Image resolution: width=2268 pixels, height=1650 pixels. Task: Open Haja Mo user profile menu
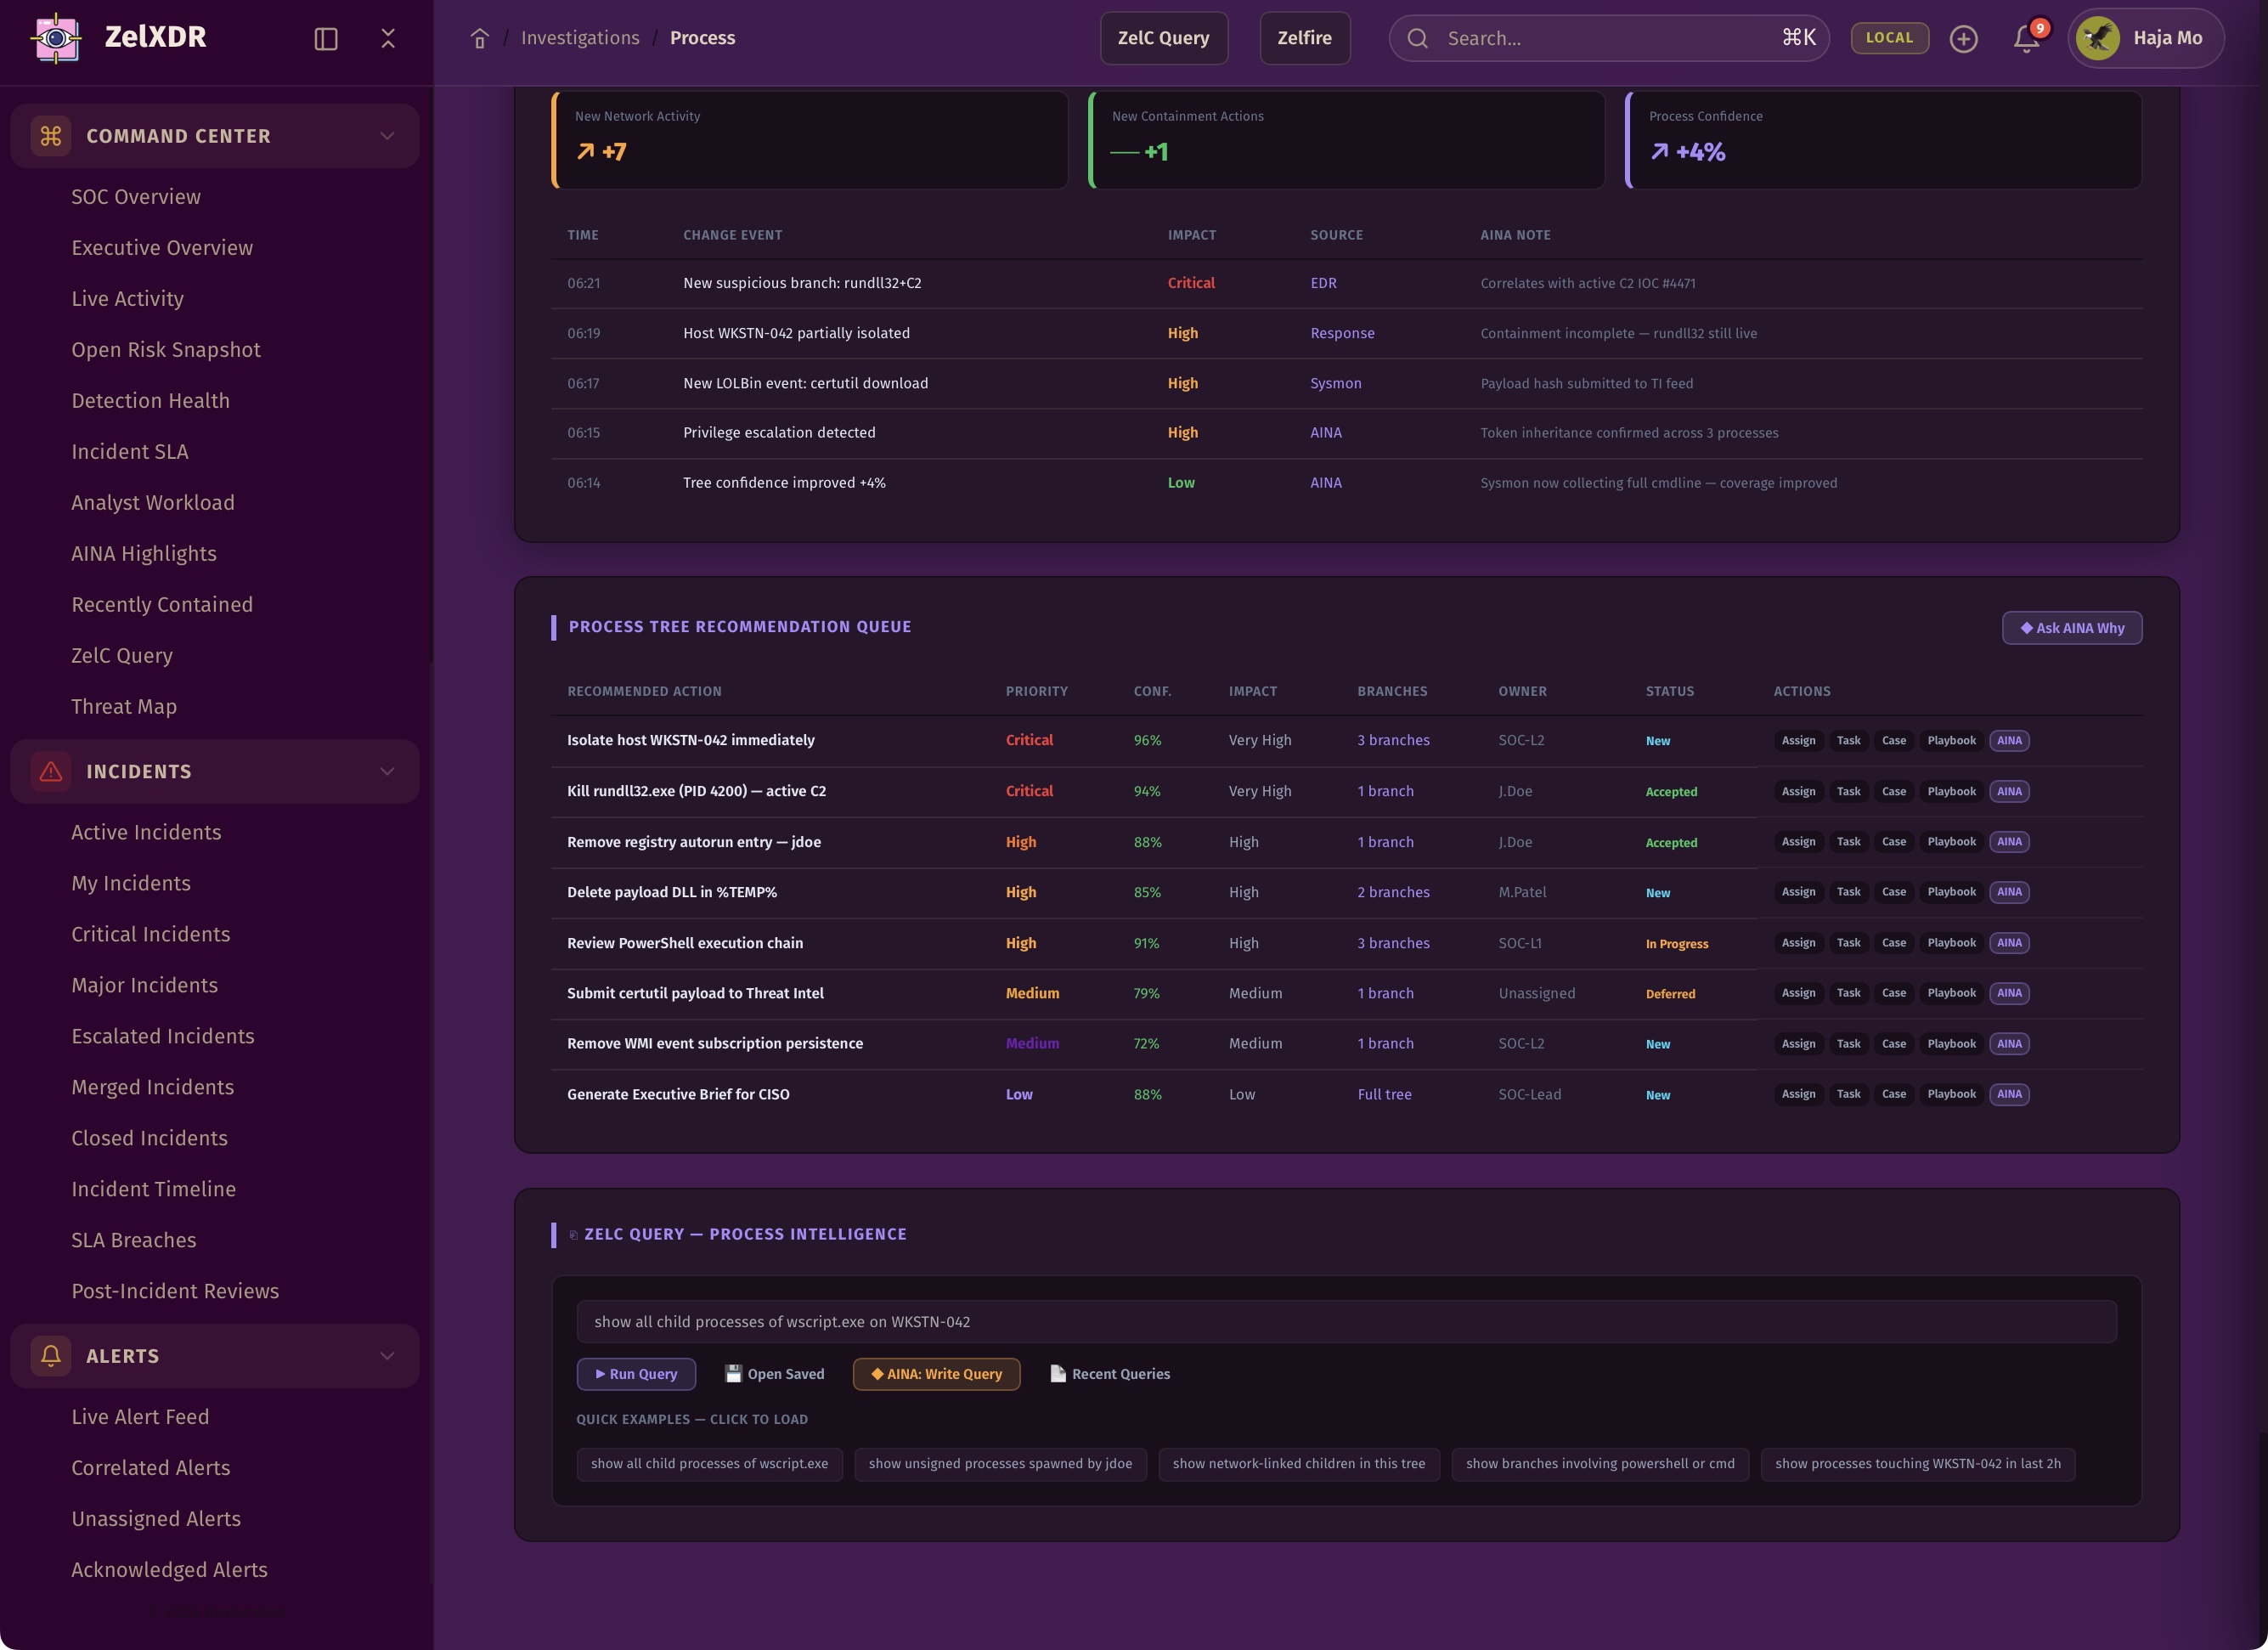2145,38
